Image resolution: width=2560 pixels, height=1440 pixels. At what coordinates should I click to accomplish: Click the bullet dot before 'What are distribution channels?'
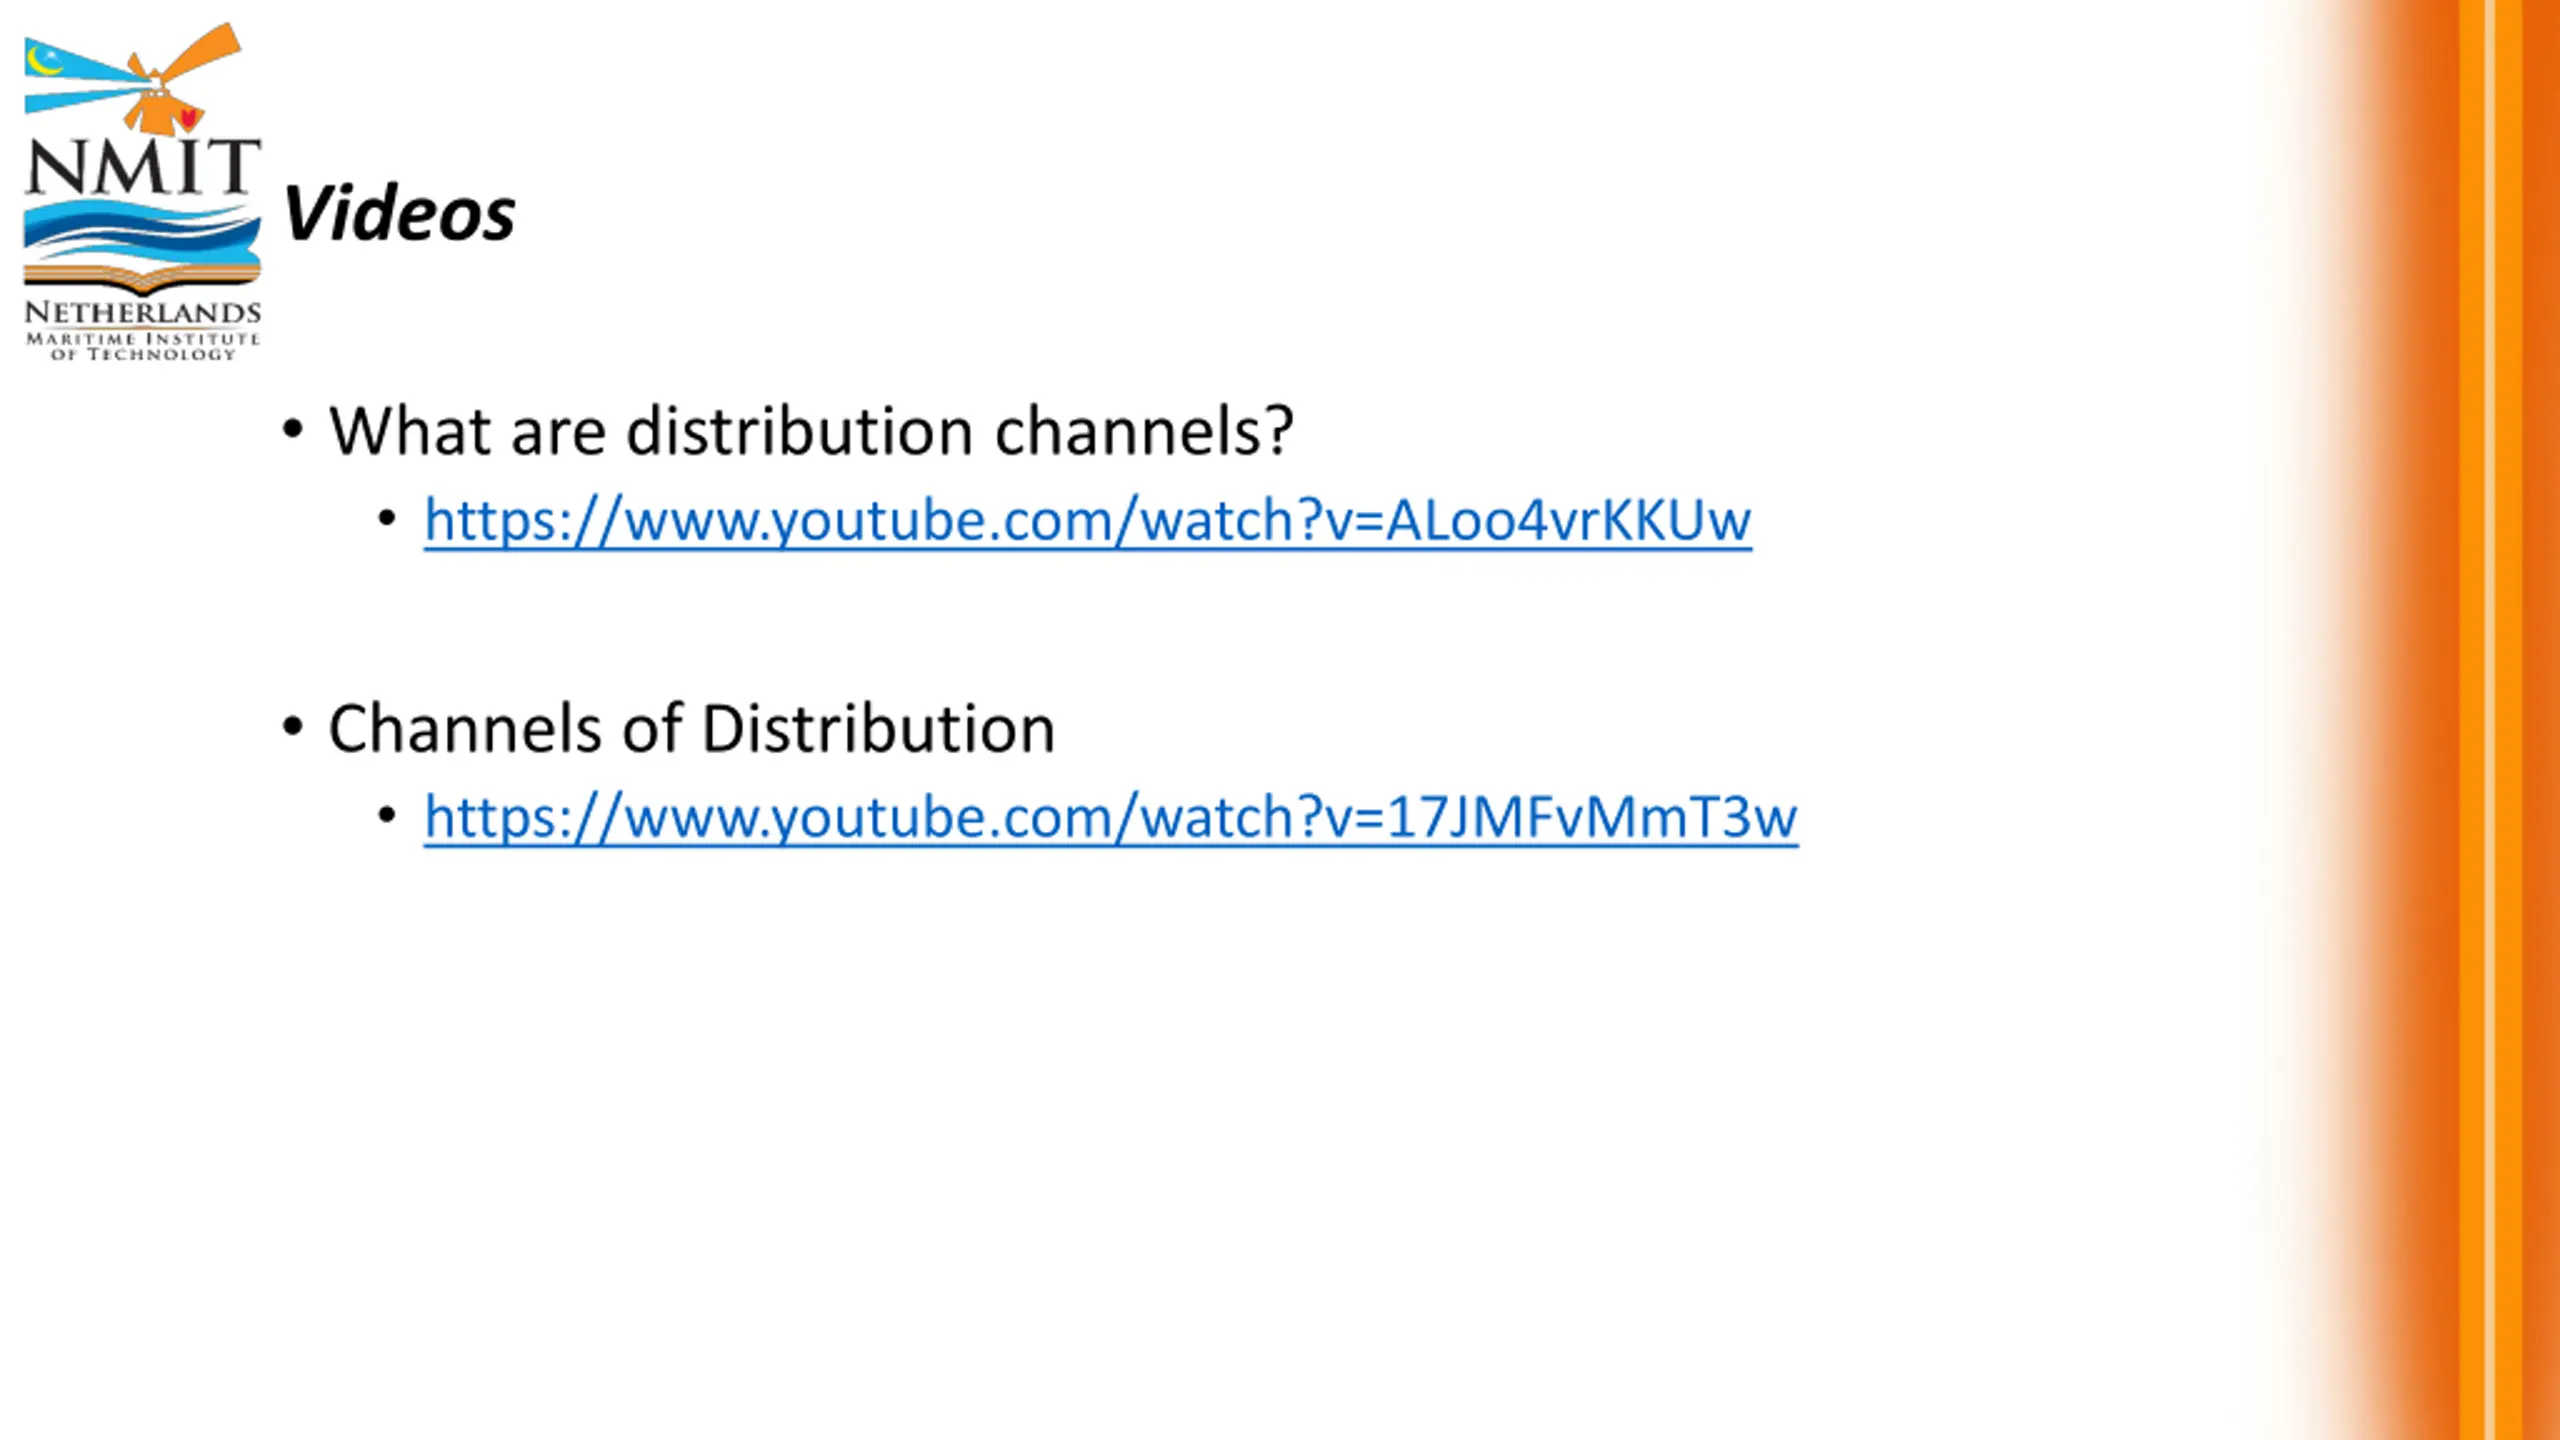point(292,430)
